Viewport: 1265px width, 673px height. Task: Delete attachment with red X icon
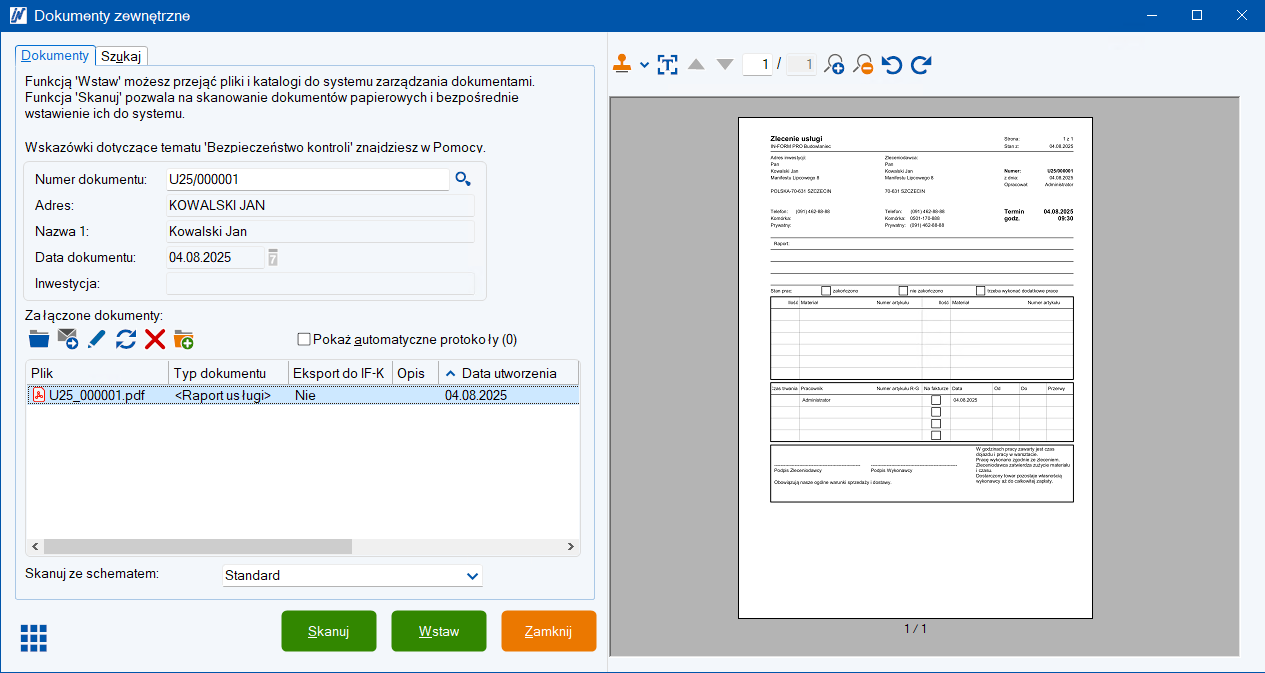(x=155, y=339)
